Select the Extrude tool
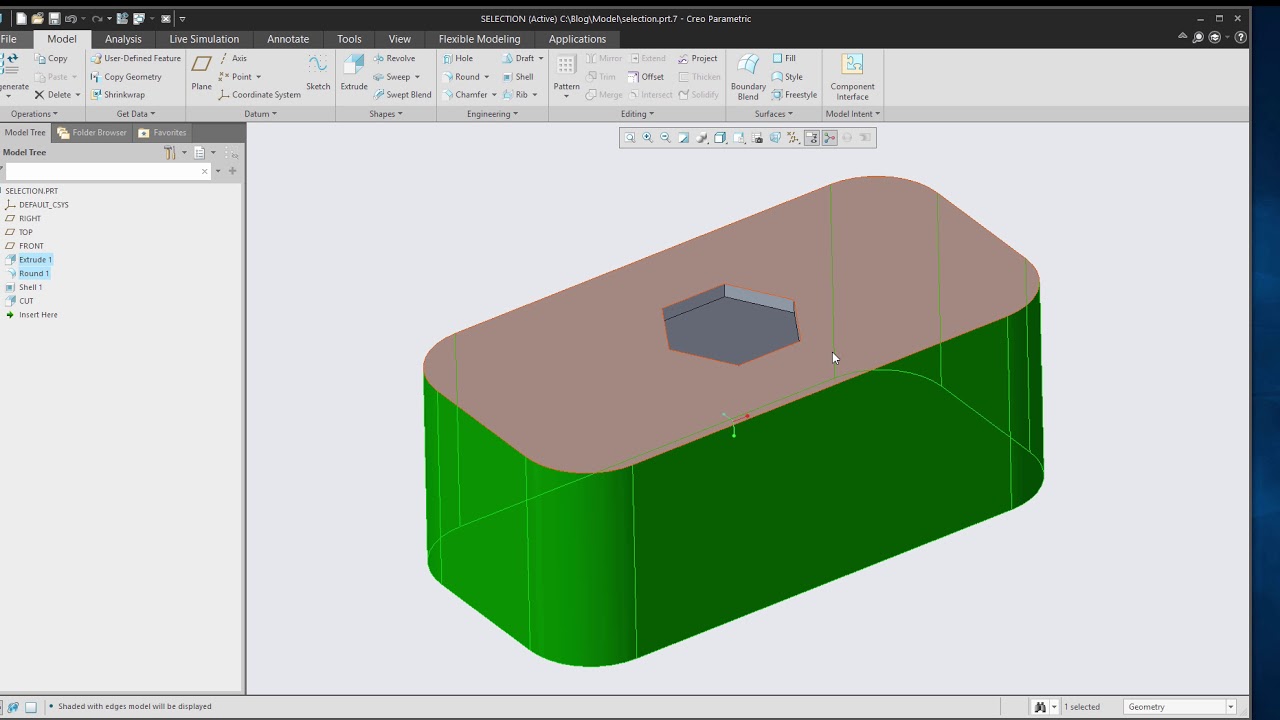The width and height of the screenshot is (1280, 720). 354,74
